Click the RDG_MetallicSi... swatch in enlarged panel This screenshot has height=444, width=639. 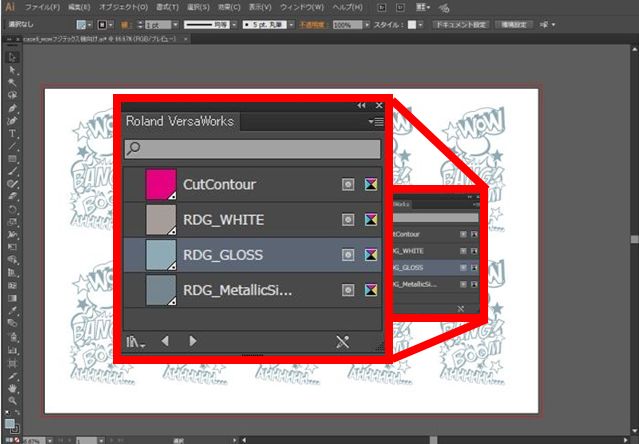(161, 290)
